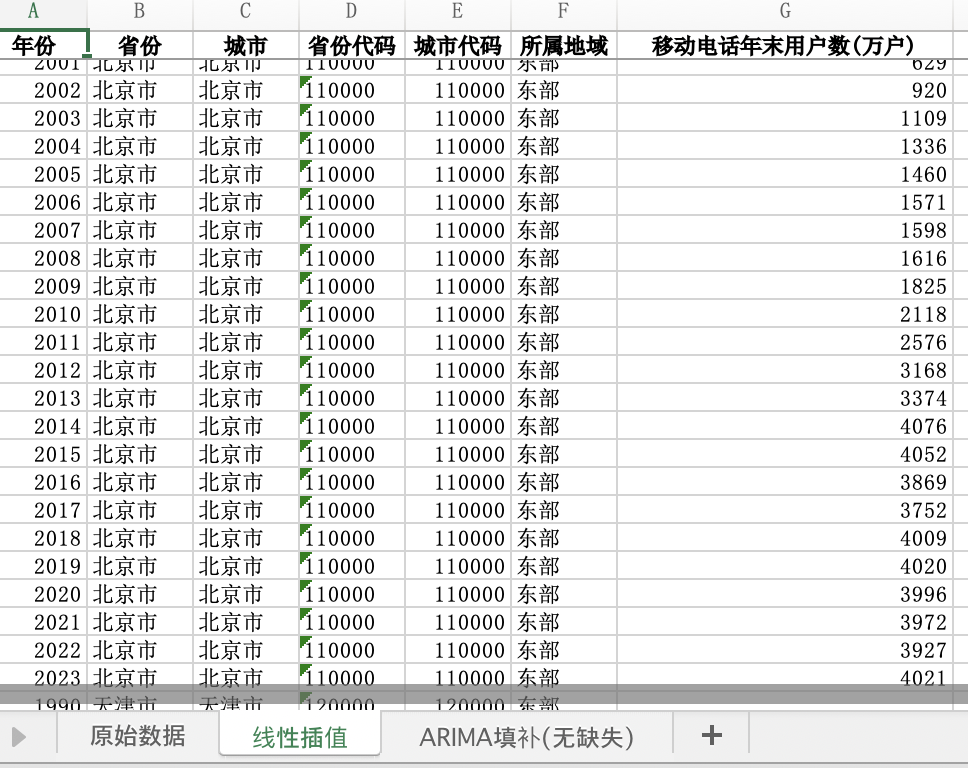The height and width of the screenshot is (768, 968).
Task: Select the value cell 3752
Action: (785, 511)
